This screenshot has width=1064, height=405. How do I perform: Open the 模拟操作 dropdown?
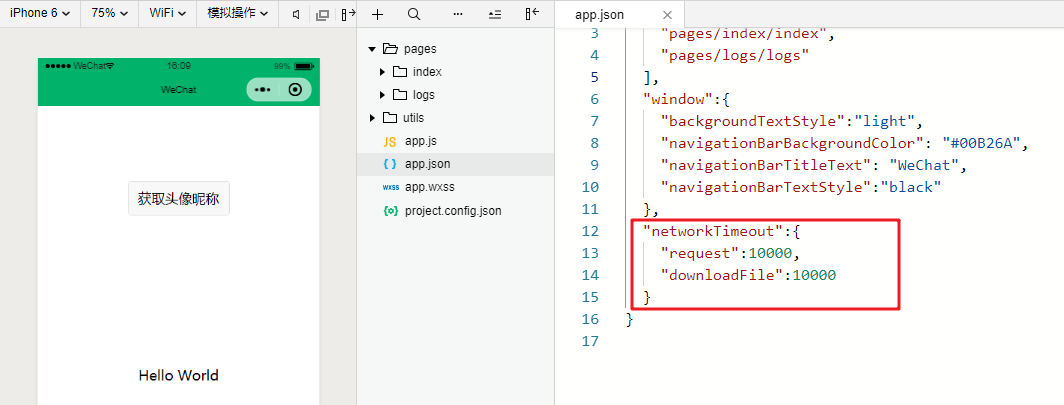[x=238, y=14]
